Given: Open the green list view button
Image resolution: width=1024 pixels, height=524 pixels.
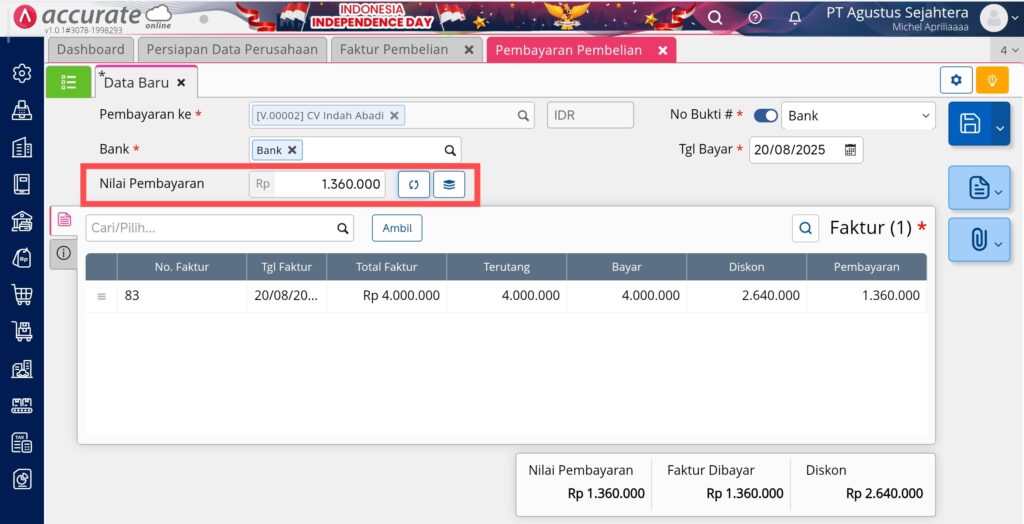Looking at the screenshot, I should pos(69,82).
